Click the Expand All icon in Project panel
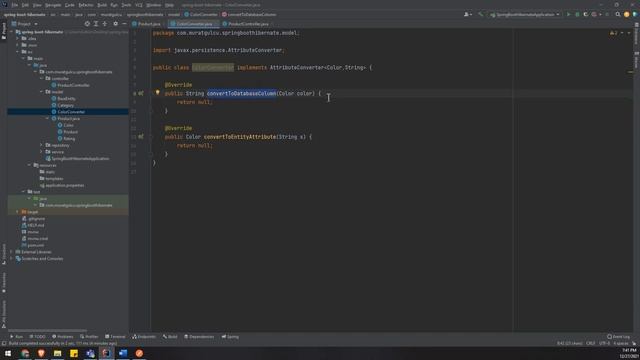Viewport: 640px width, 360px height. (x=96, y=24)
